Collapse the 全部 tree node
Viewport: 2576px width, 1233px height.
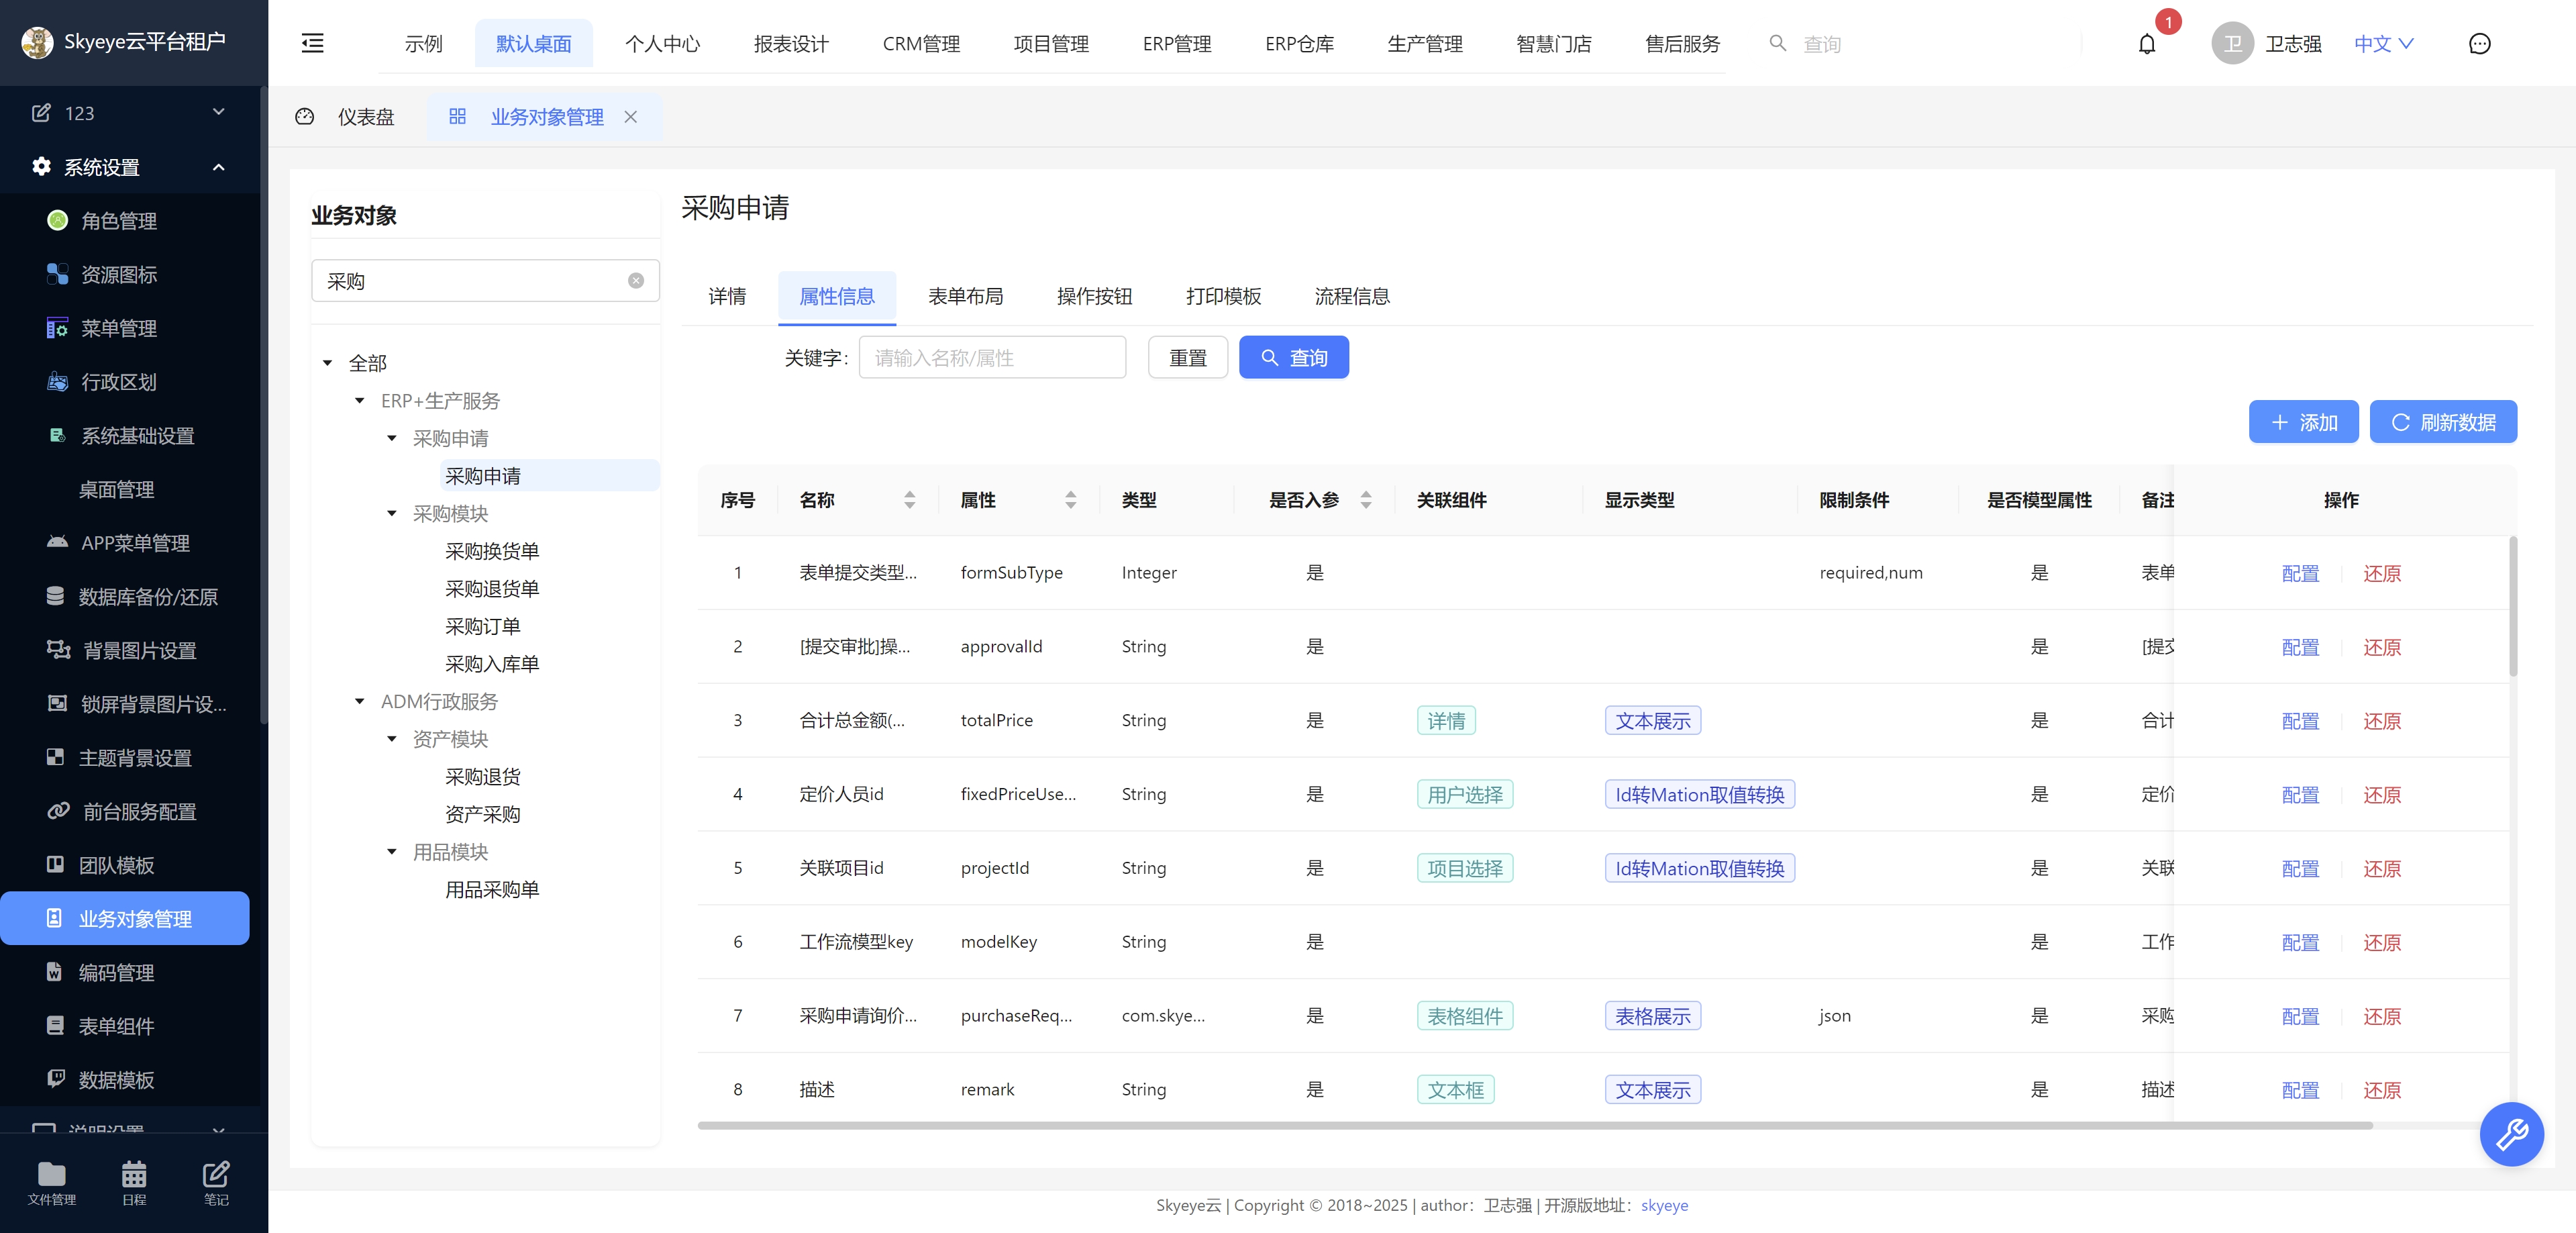(328, 362)
